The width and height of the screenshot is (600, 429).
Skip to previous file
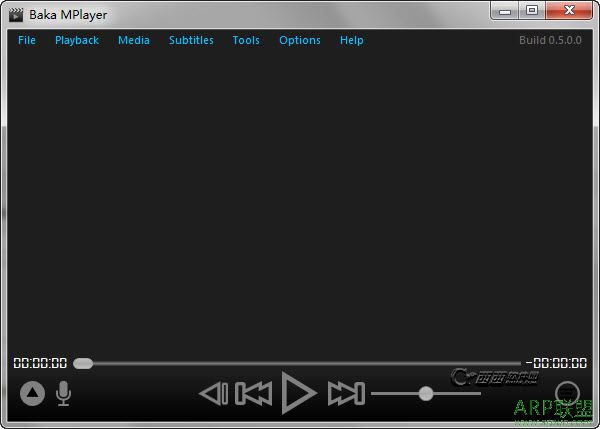(x=253, y=393)
